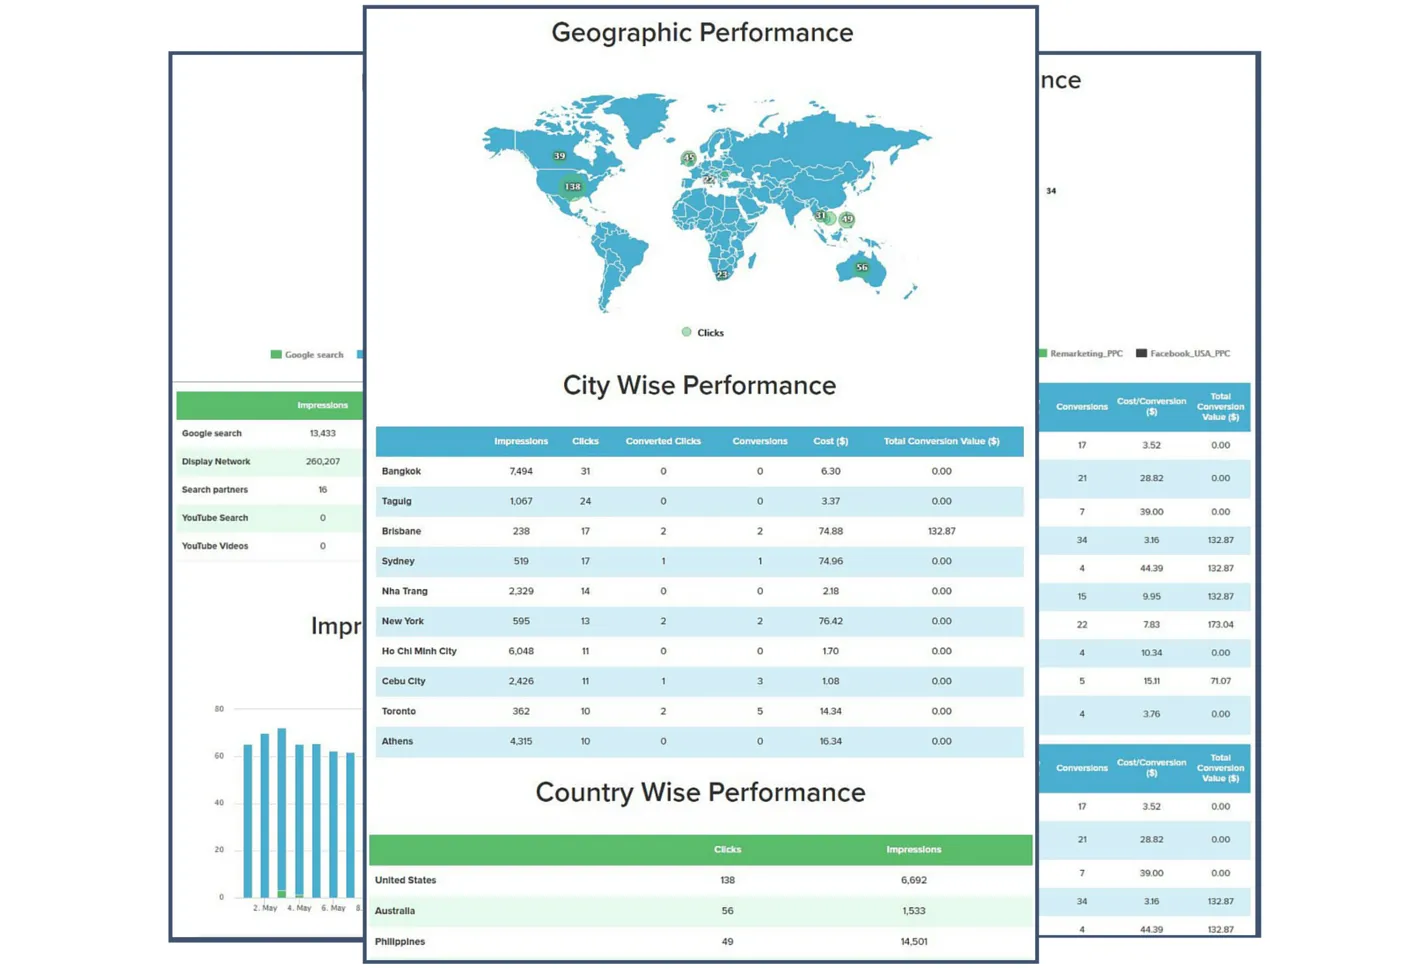1418x970 pixels.
Task: Click the map marker over the United States
Action: tap(571, 186)
